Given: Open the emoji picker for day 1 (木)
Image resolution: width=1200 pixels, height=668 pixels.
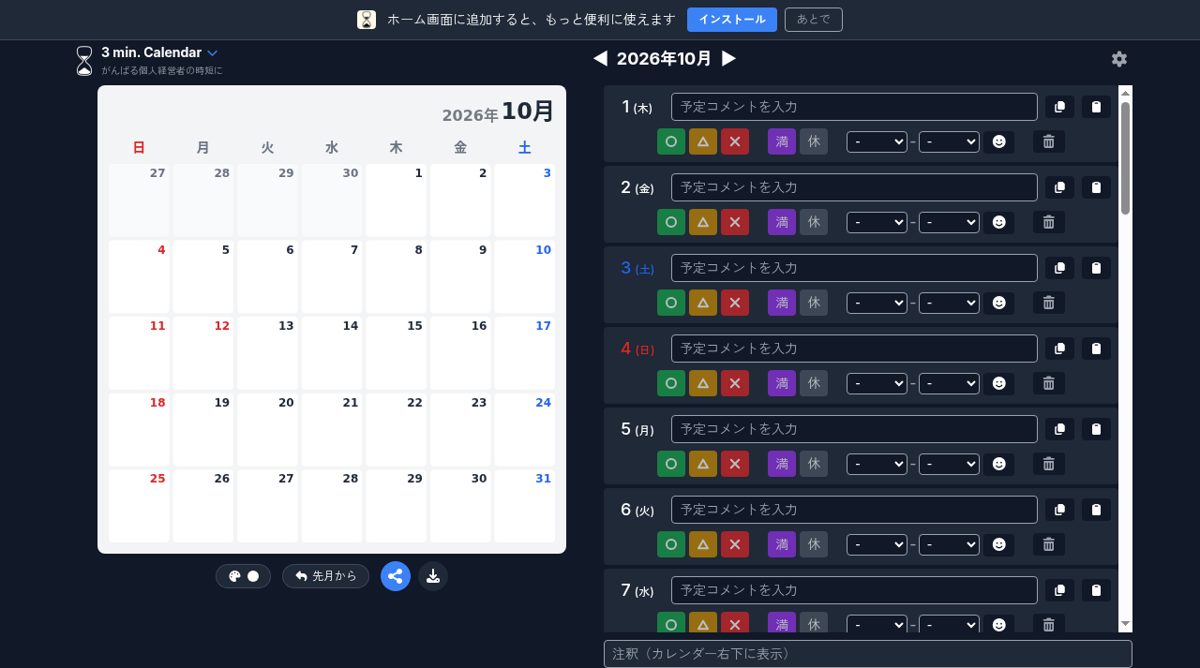Looking at the screenshot, I should 998,142.
